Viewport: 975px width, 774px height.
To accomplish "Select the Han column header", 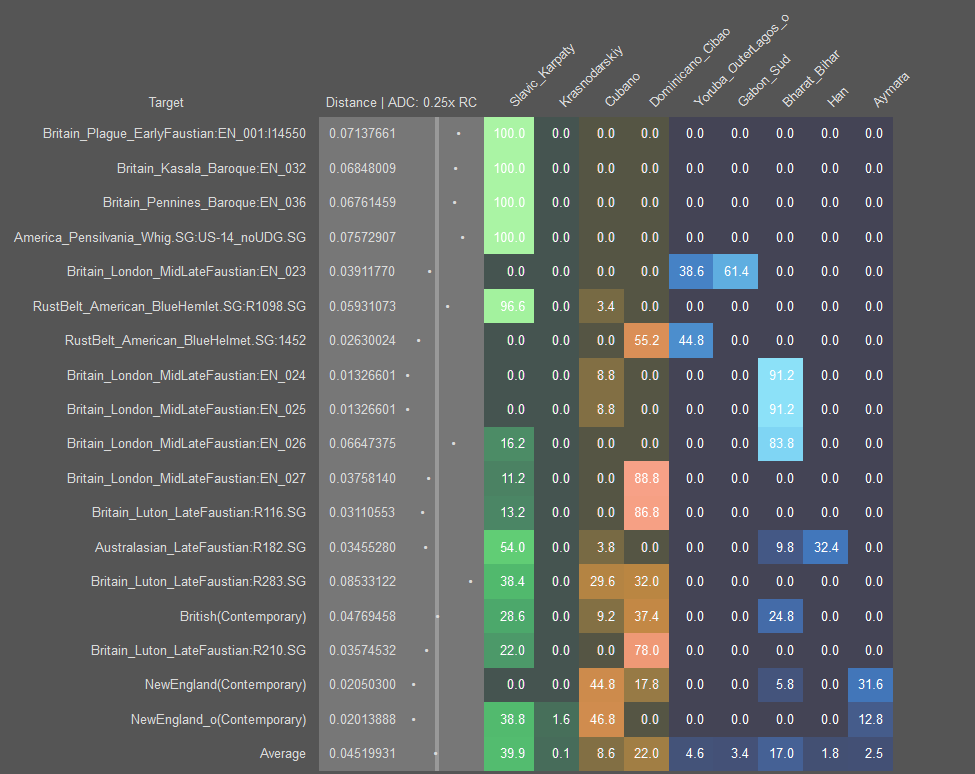I will pos(837,96).
